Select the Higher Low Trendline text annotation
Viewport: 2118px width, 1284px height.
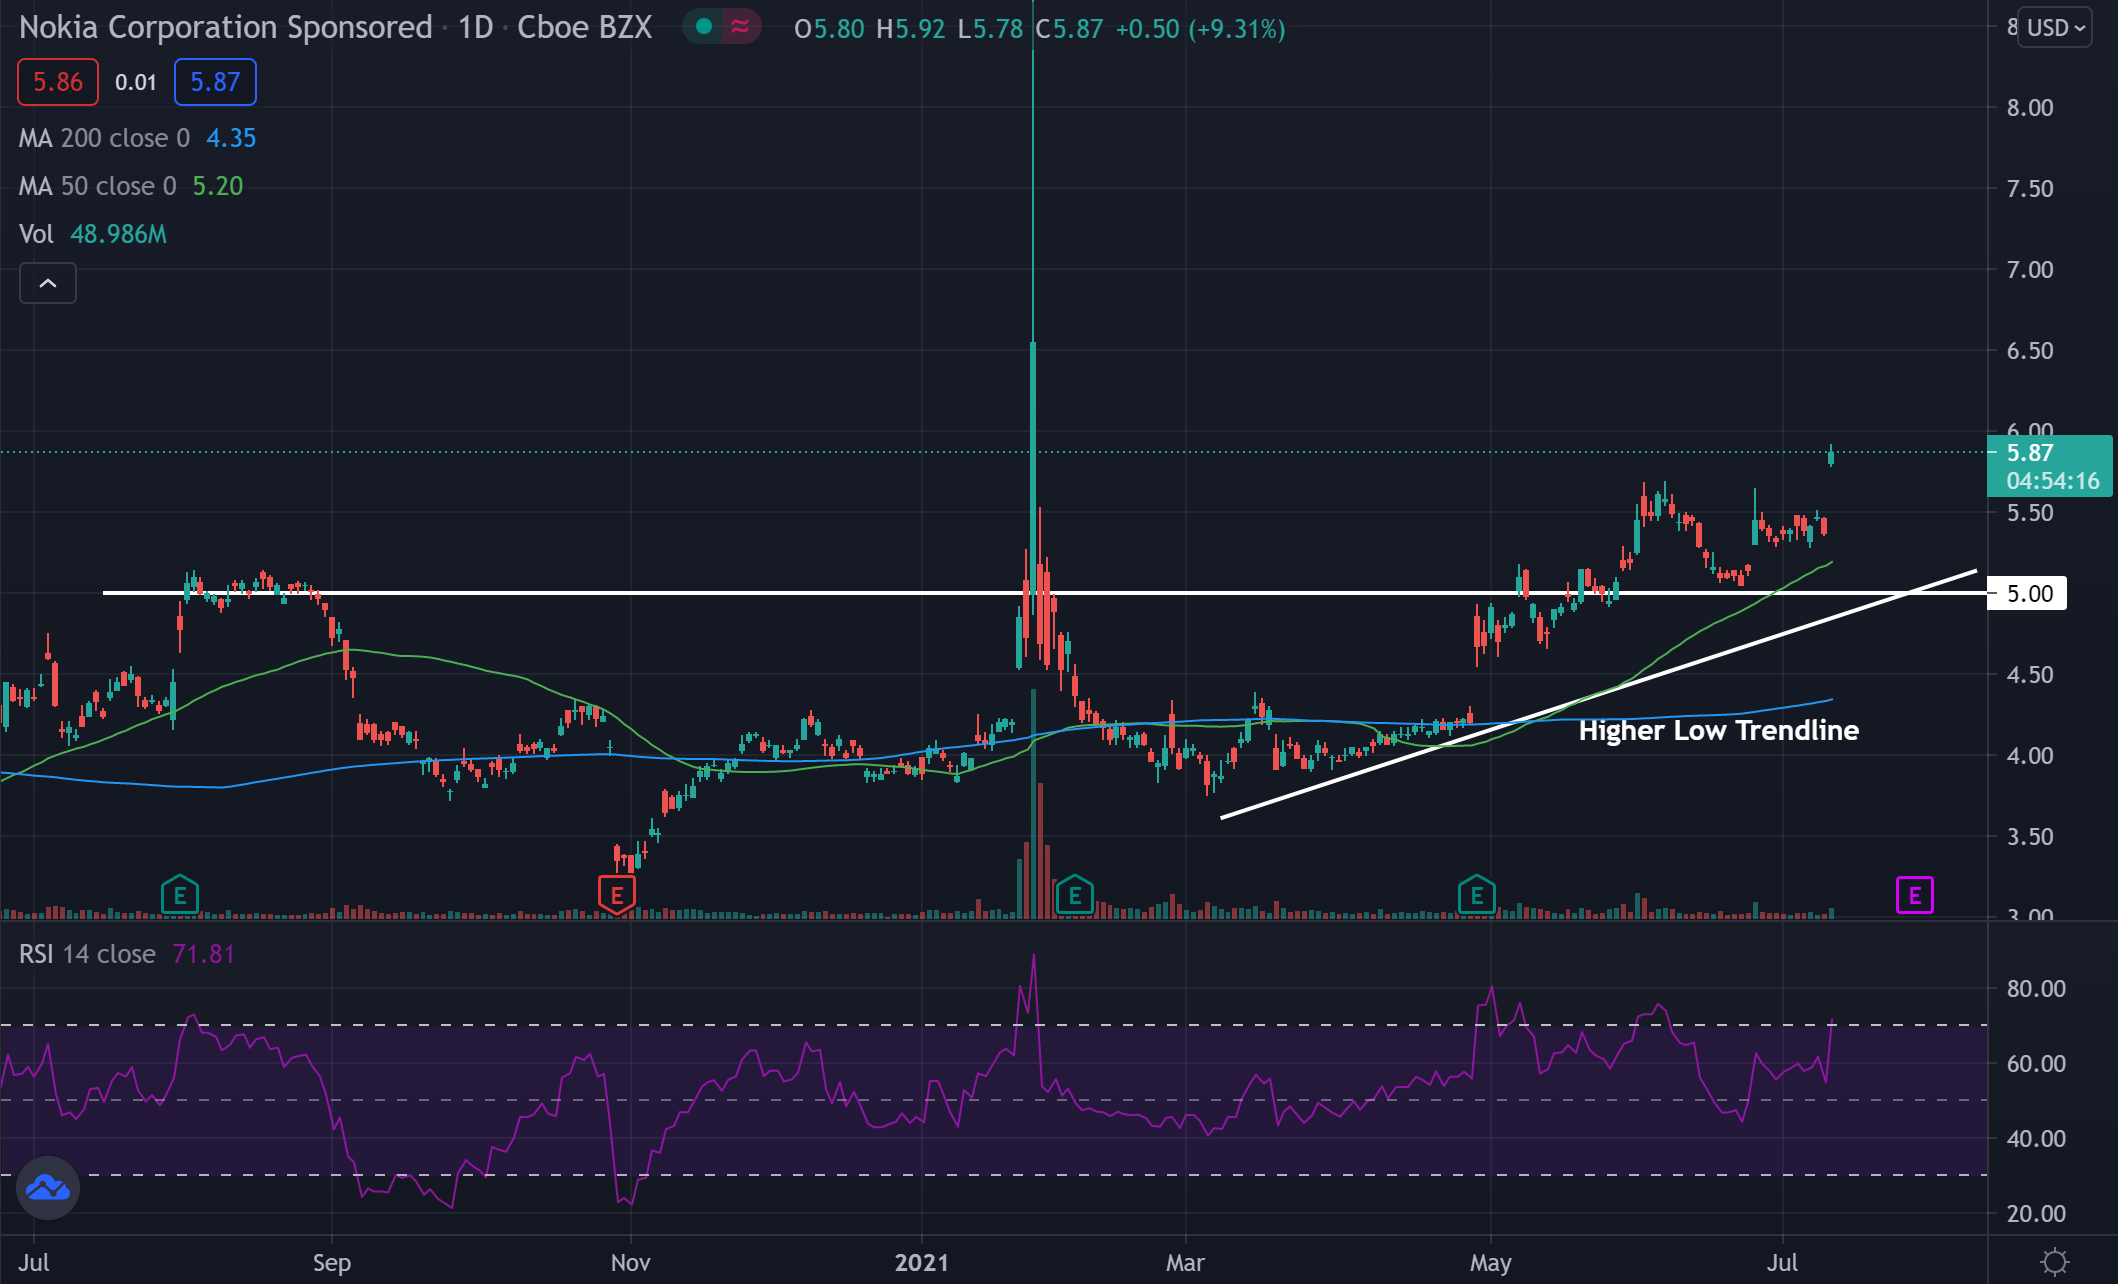[x=1719, y=730]
